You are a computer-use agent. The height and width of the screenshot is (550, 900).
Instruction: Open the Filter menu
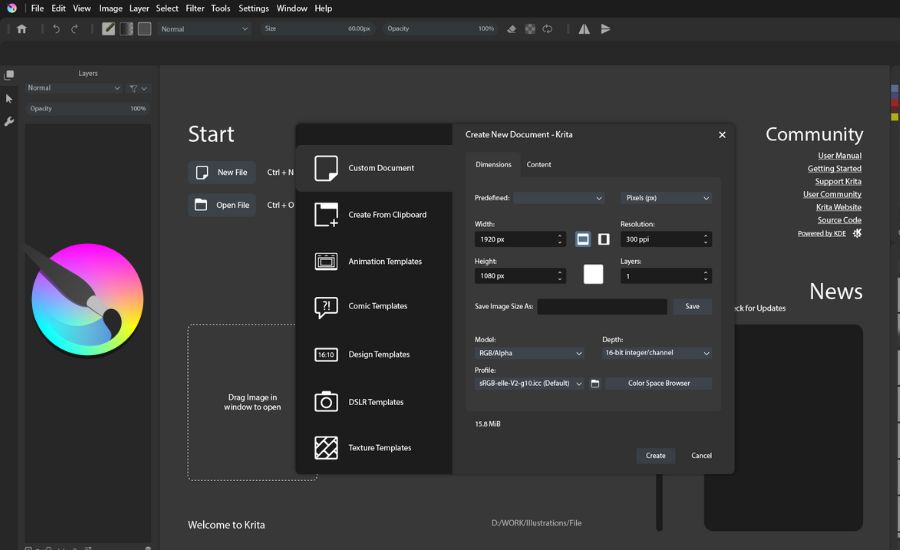(x=195, y=8)
